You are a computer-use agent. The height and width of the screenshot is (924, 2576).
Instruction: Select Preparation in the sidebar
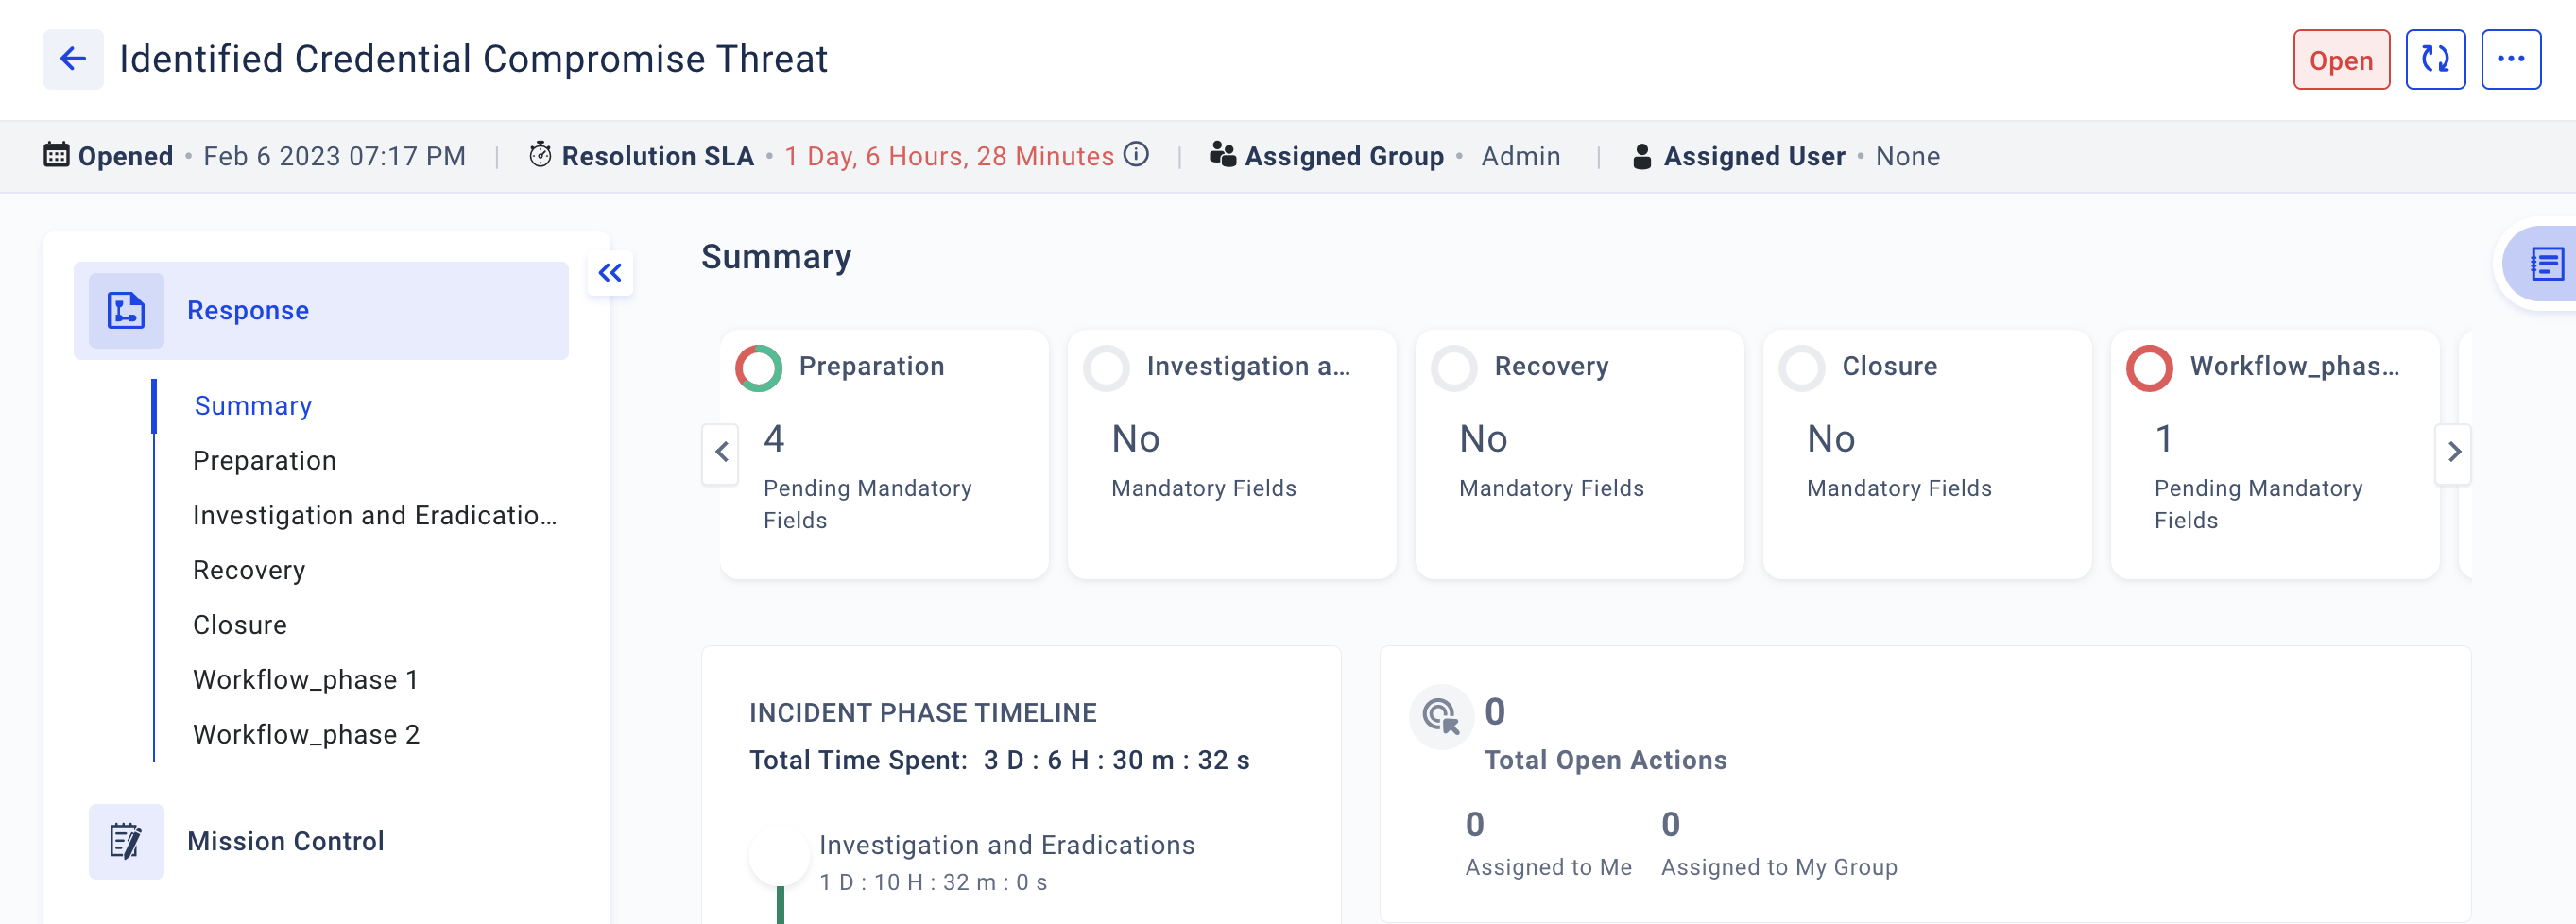264,460
